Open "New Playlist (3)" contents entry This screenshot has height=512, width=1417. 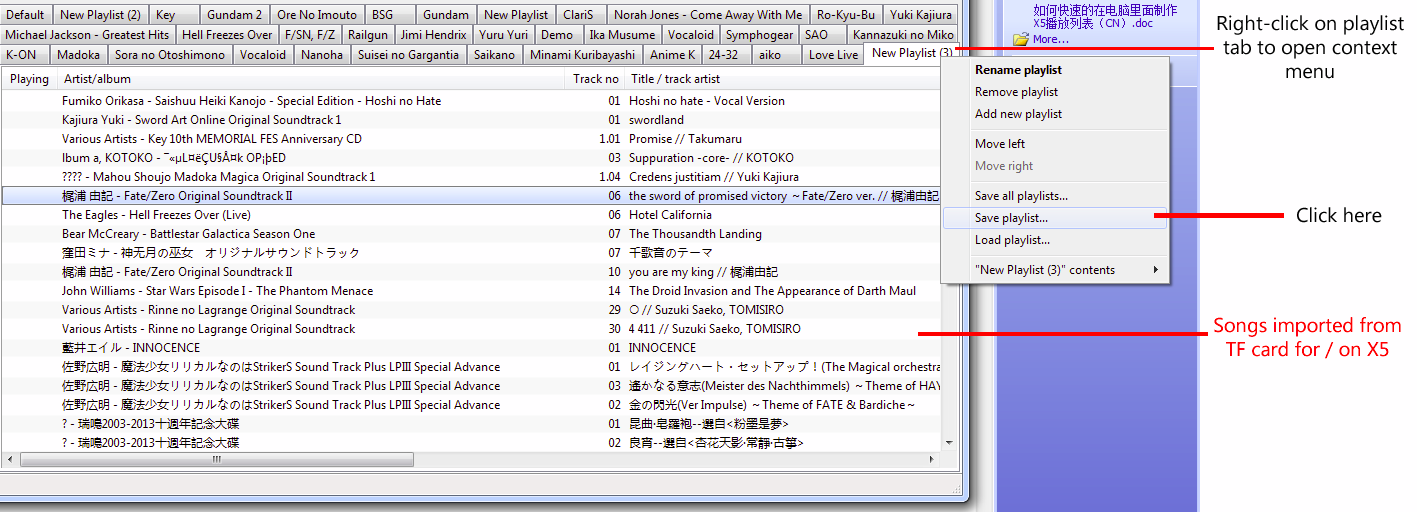click(1055, 270)
